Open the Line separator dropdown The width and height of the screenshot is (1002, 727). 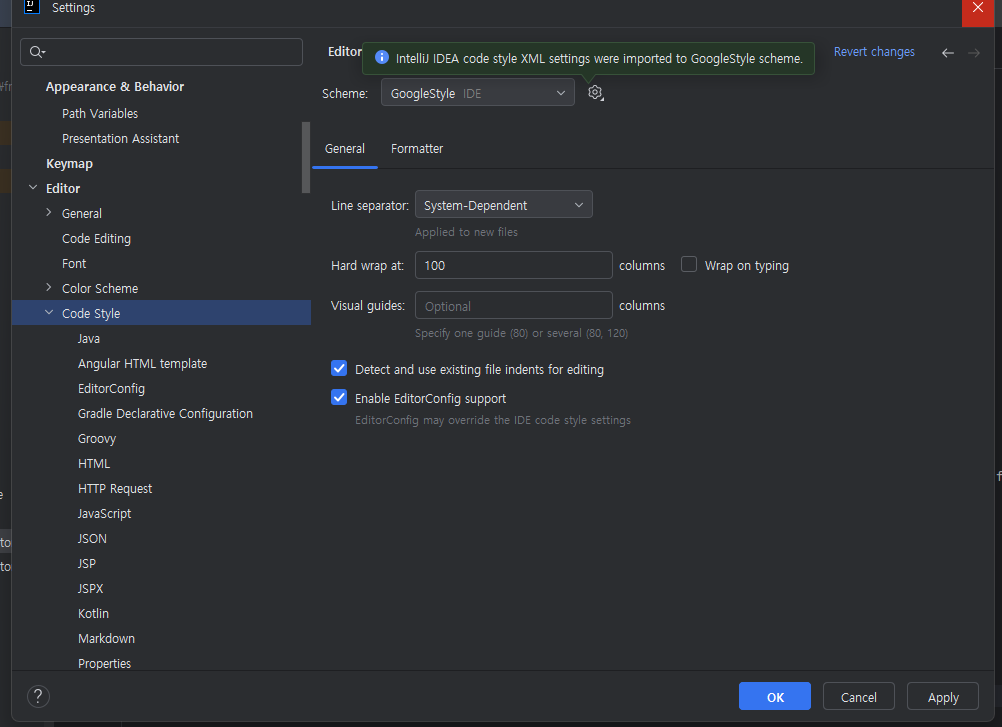tap(504, 205)
